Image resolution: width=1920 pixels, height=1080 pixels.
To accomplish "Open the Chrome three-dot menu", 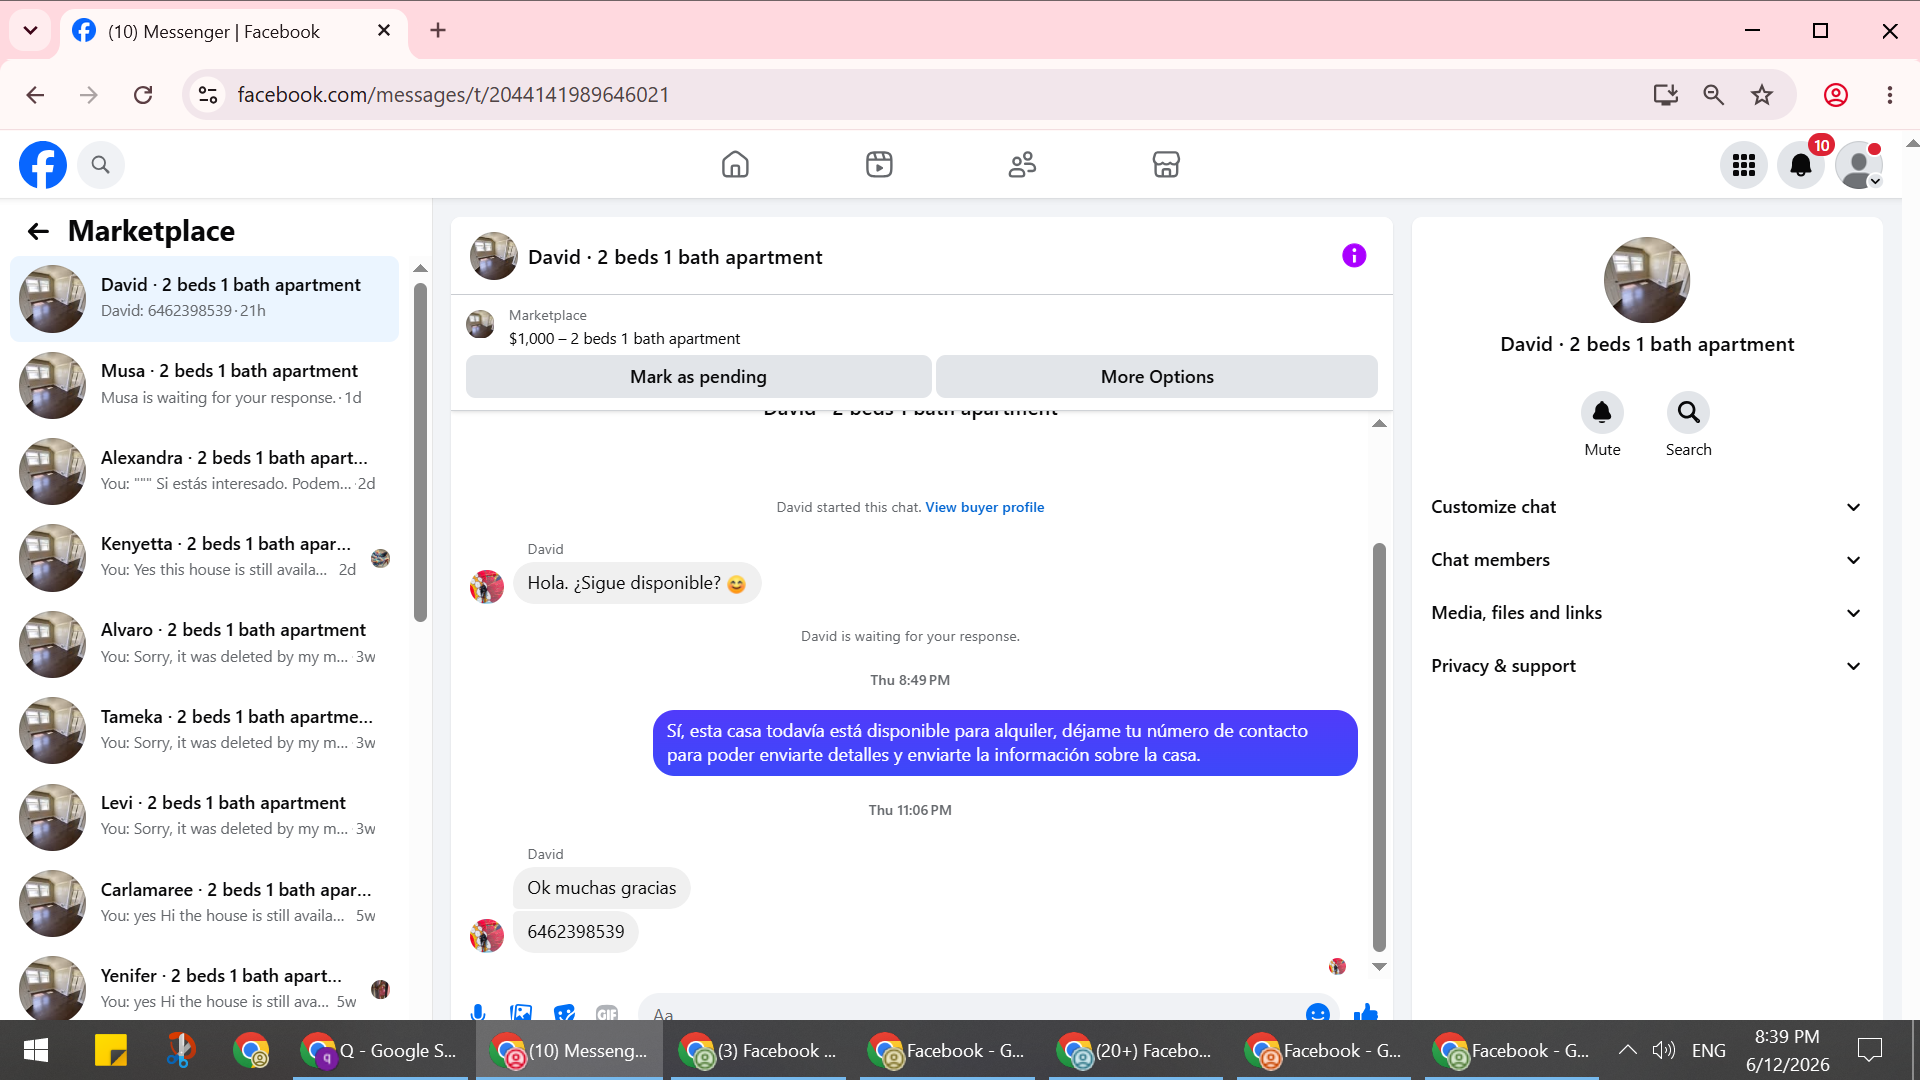I will pos(1889,95).
